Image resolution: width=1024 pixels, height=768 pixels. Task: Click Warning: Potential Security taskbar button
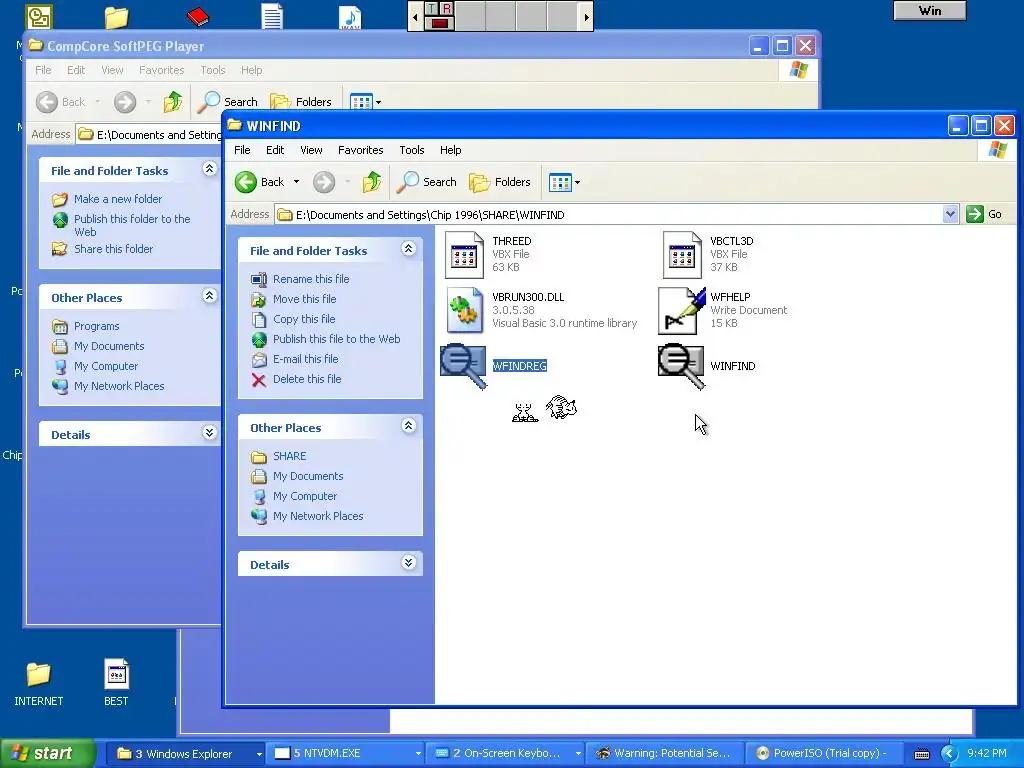click(x=665, y=754)
